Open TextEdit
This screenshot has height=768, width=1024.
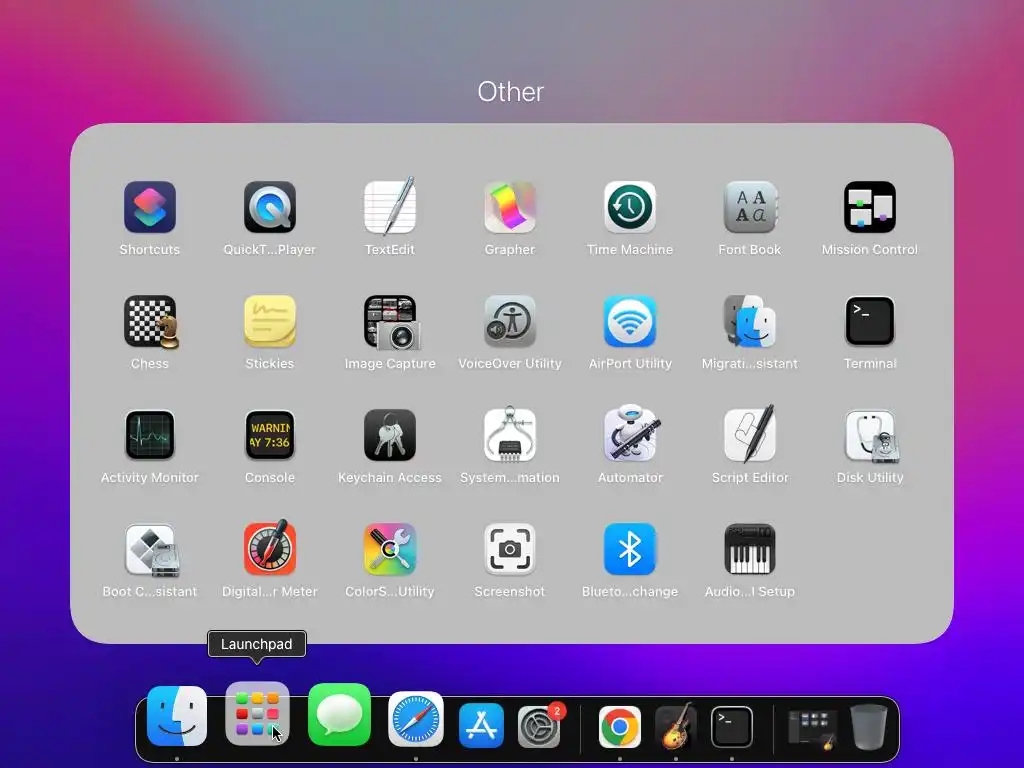pyautogui.click(x=390, y=207)
